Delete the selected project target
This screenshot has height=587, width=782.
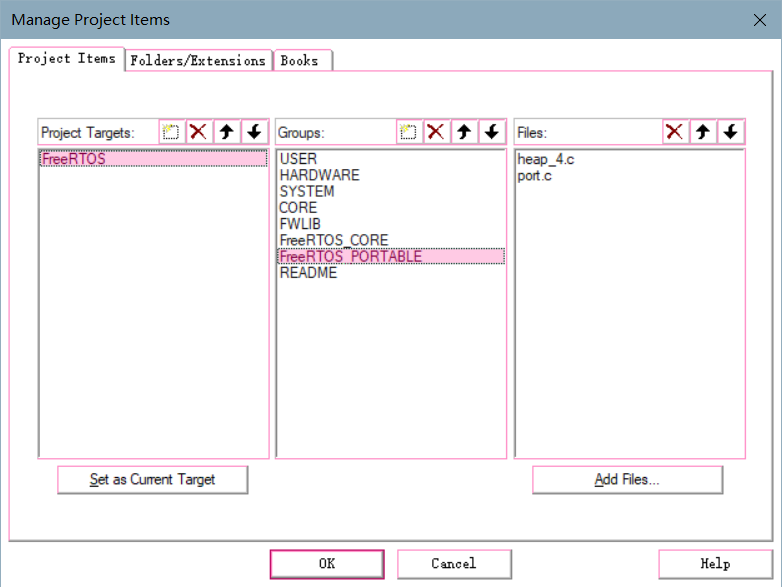coord(199,132)
